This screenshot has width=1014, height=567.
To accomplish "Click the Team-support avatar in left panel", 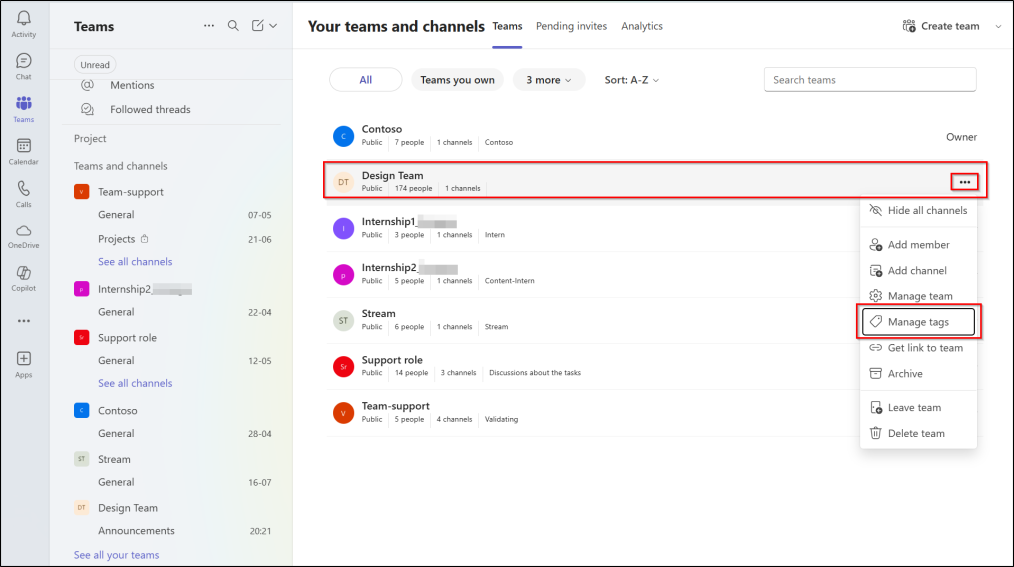I will (81, 192).
